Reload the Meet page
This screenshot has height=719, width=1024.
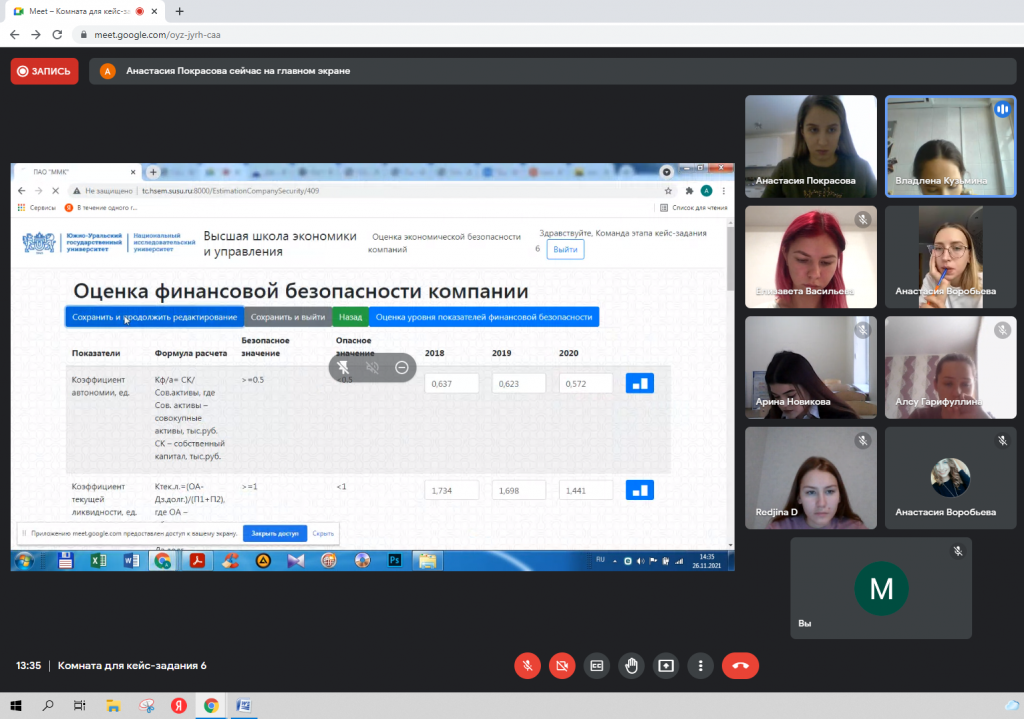tap(57, 35)
